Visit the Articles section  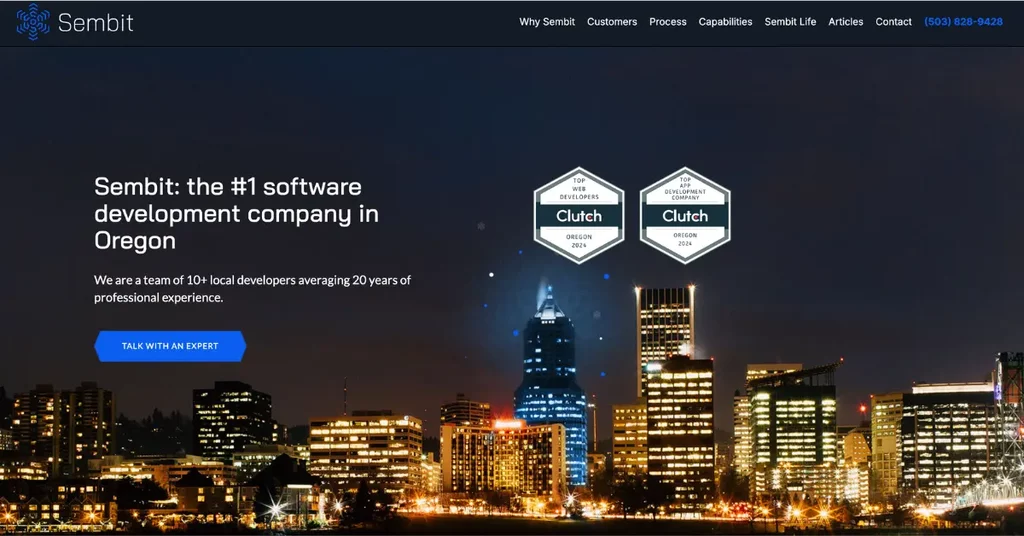pos(845,22)
